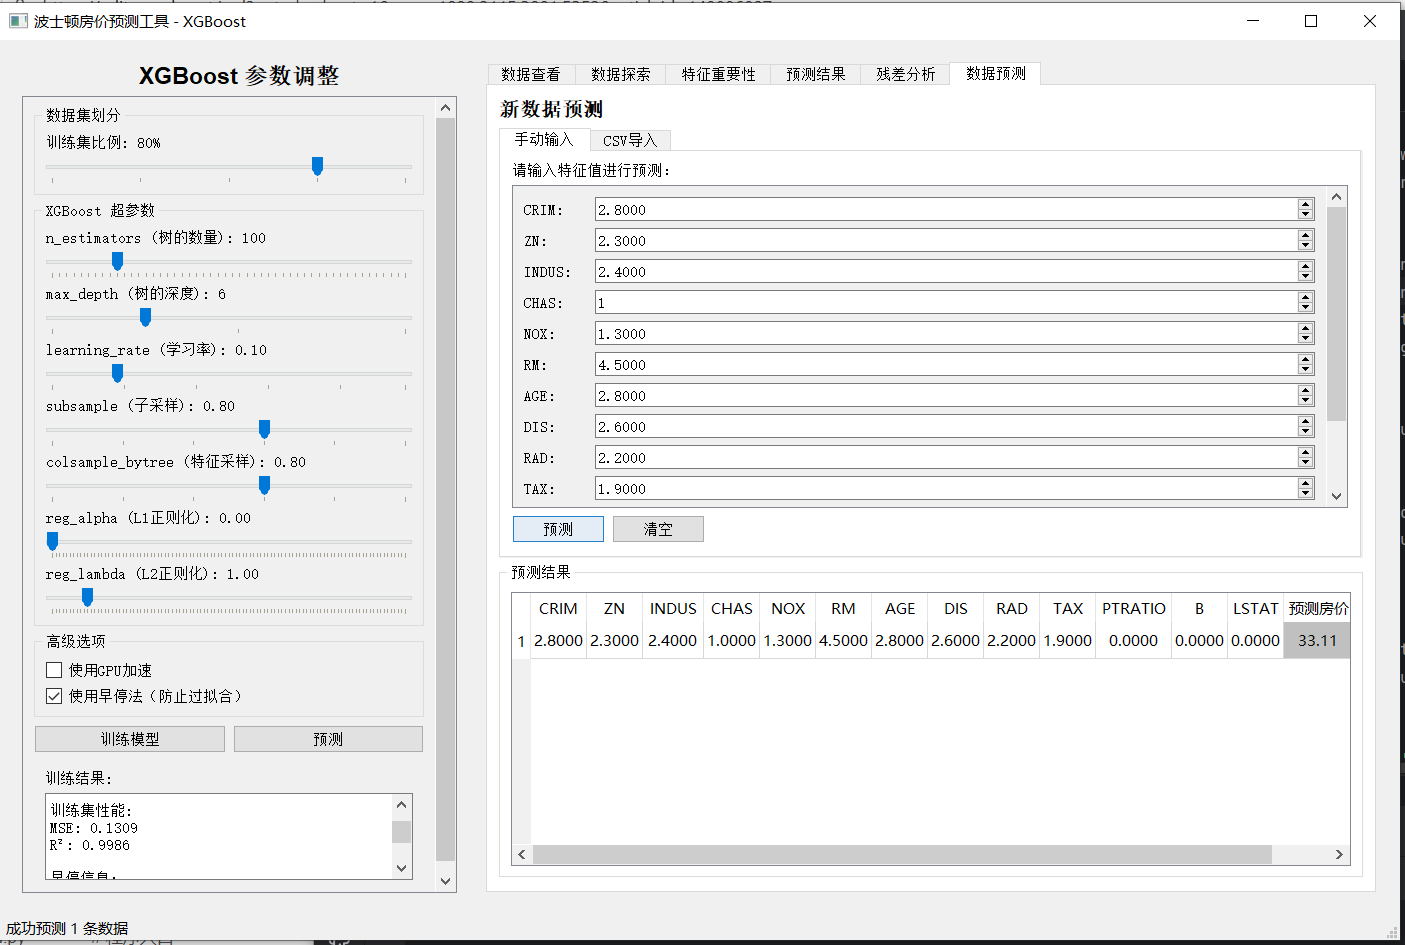Click the results table right scroll arrow
This screenshot has width=1405, height=945.
point(1339,854)
